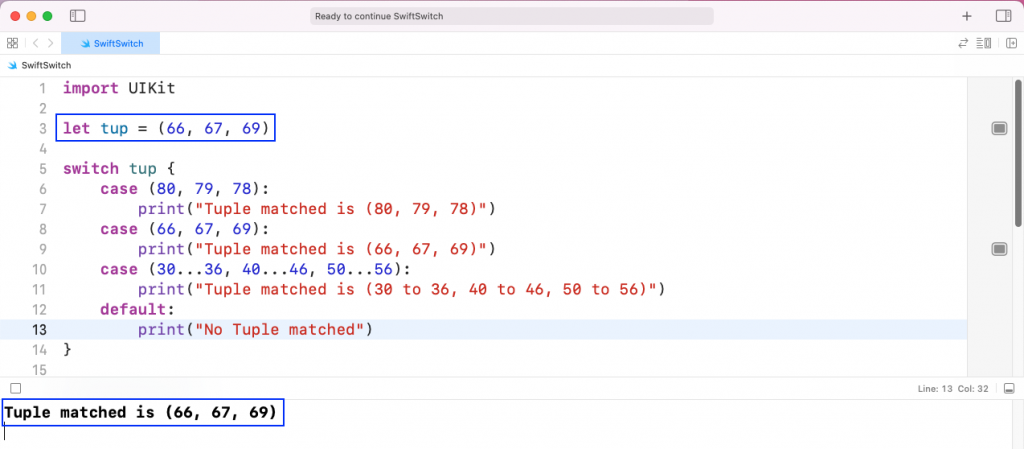Click the case with ranges 30...36 line
The height and width of the screenshot is (449, 1024).
(x=256, y=270)
